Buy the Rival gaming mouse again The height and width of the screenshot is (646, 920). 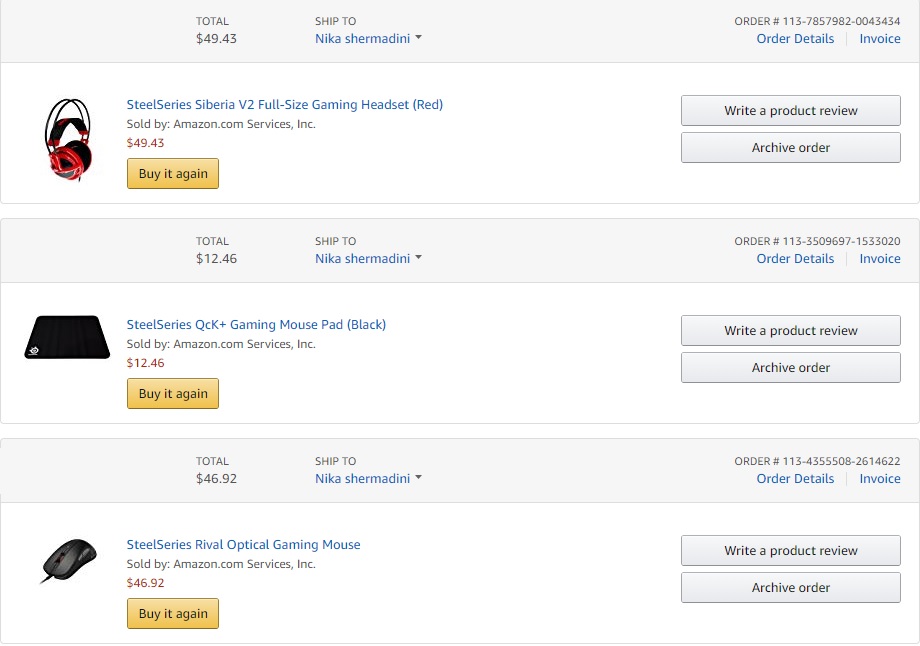[173, 614]
